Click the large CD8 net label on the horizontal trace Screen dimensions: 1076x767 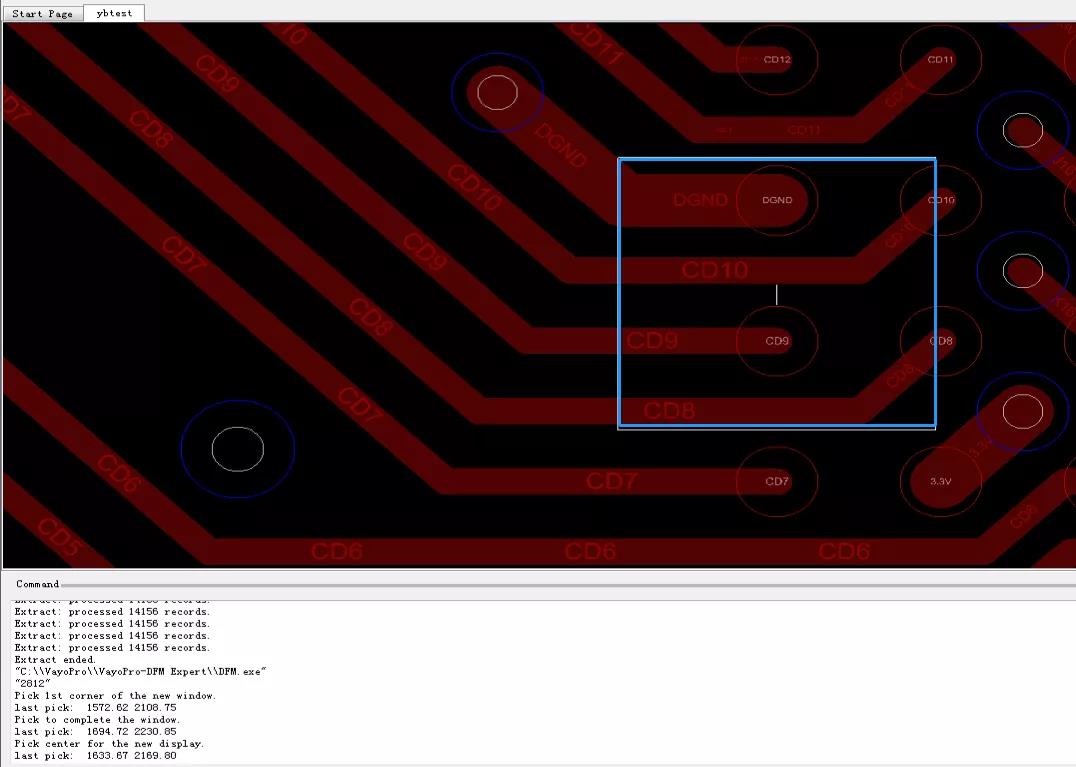click(669, 411)
